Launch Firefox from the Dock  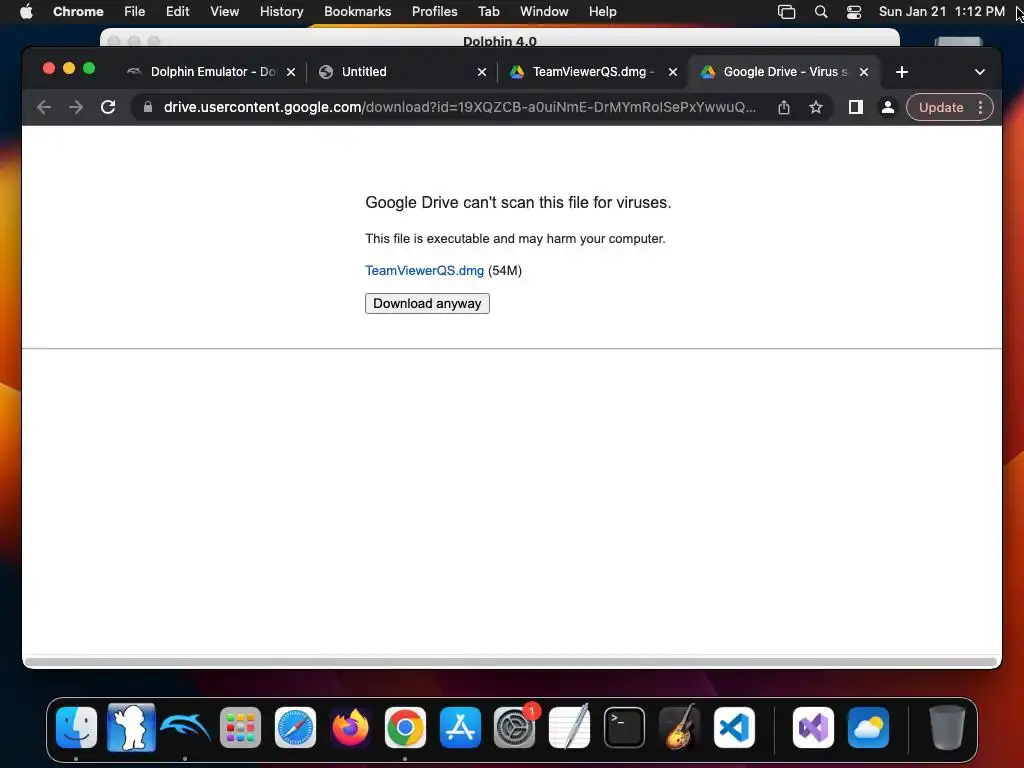[350, 727]
